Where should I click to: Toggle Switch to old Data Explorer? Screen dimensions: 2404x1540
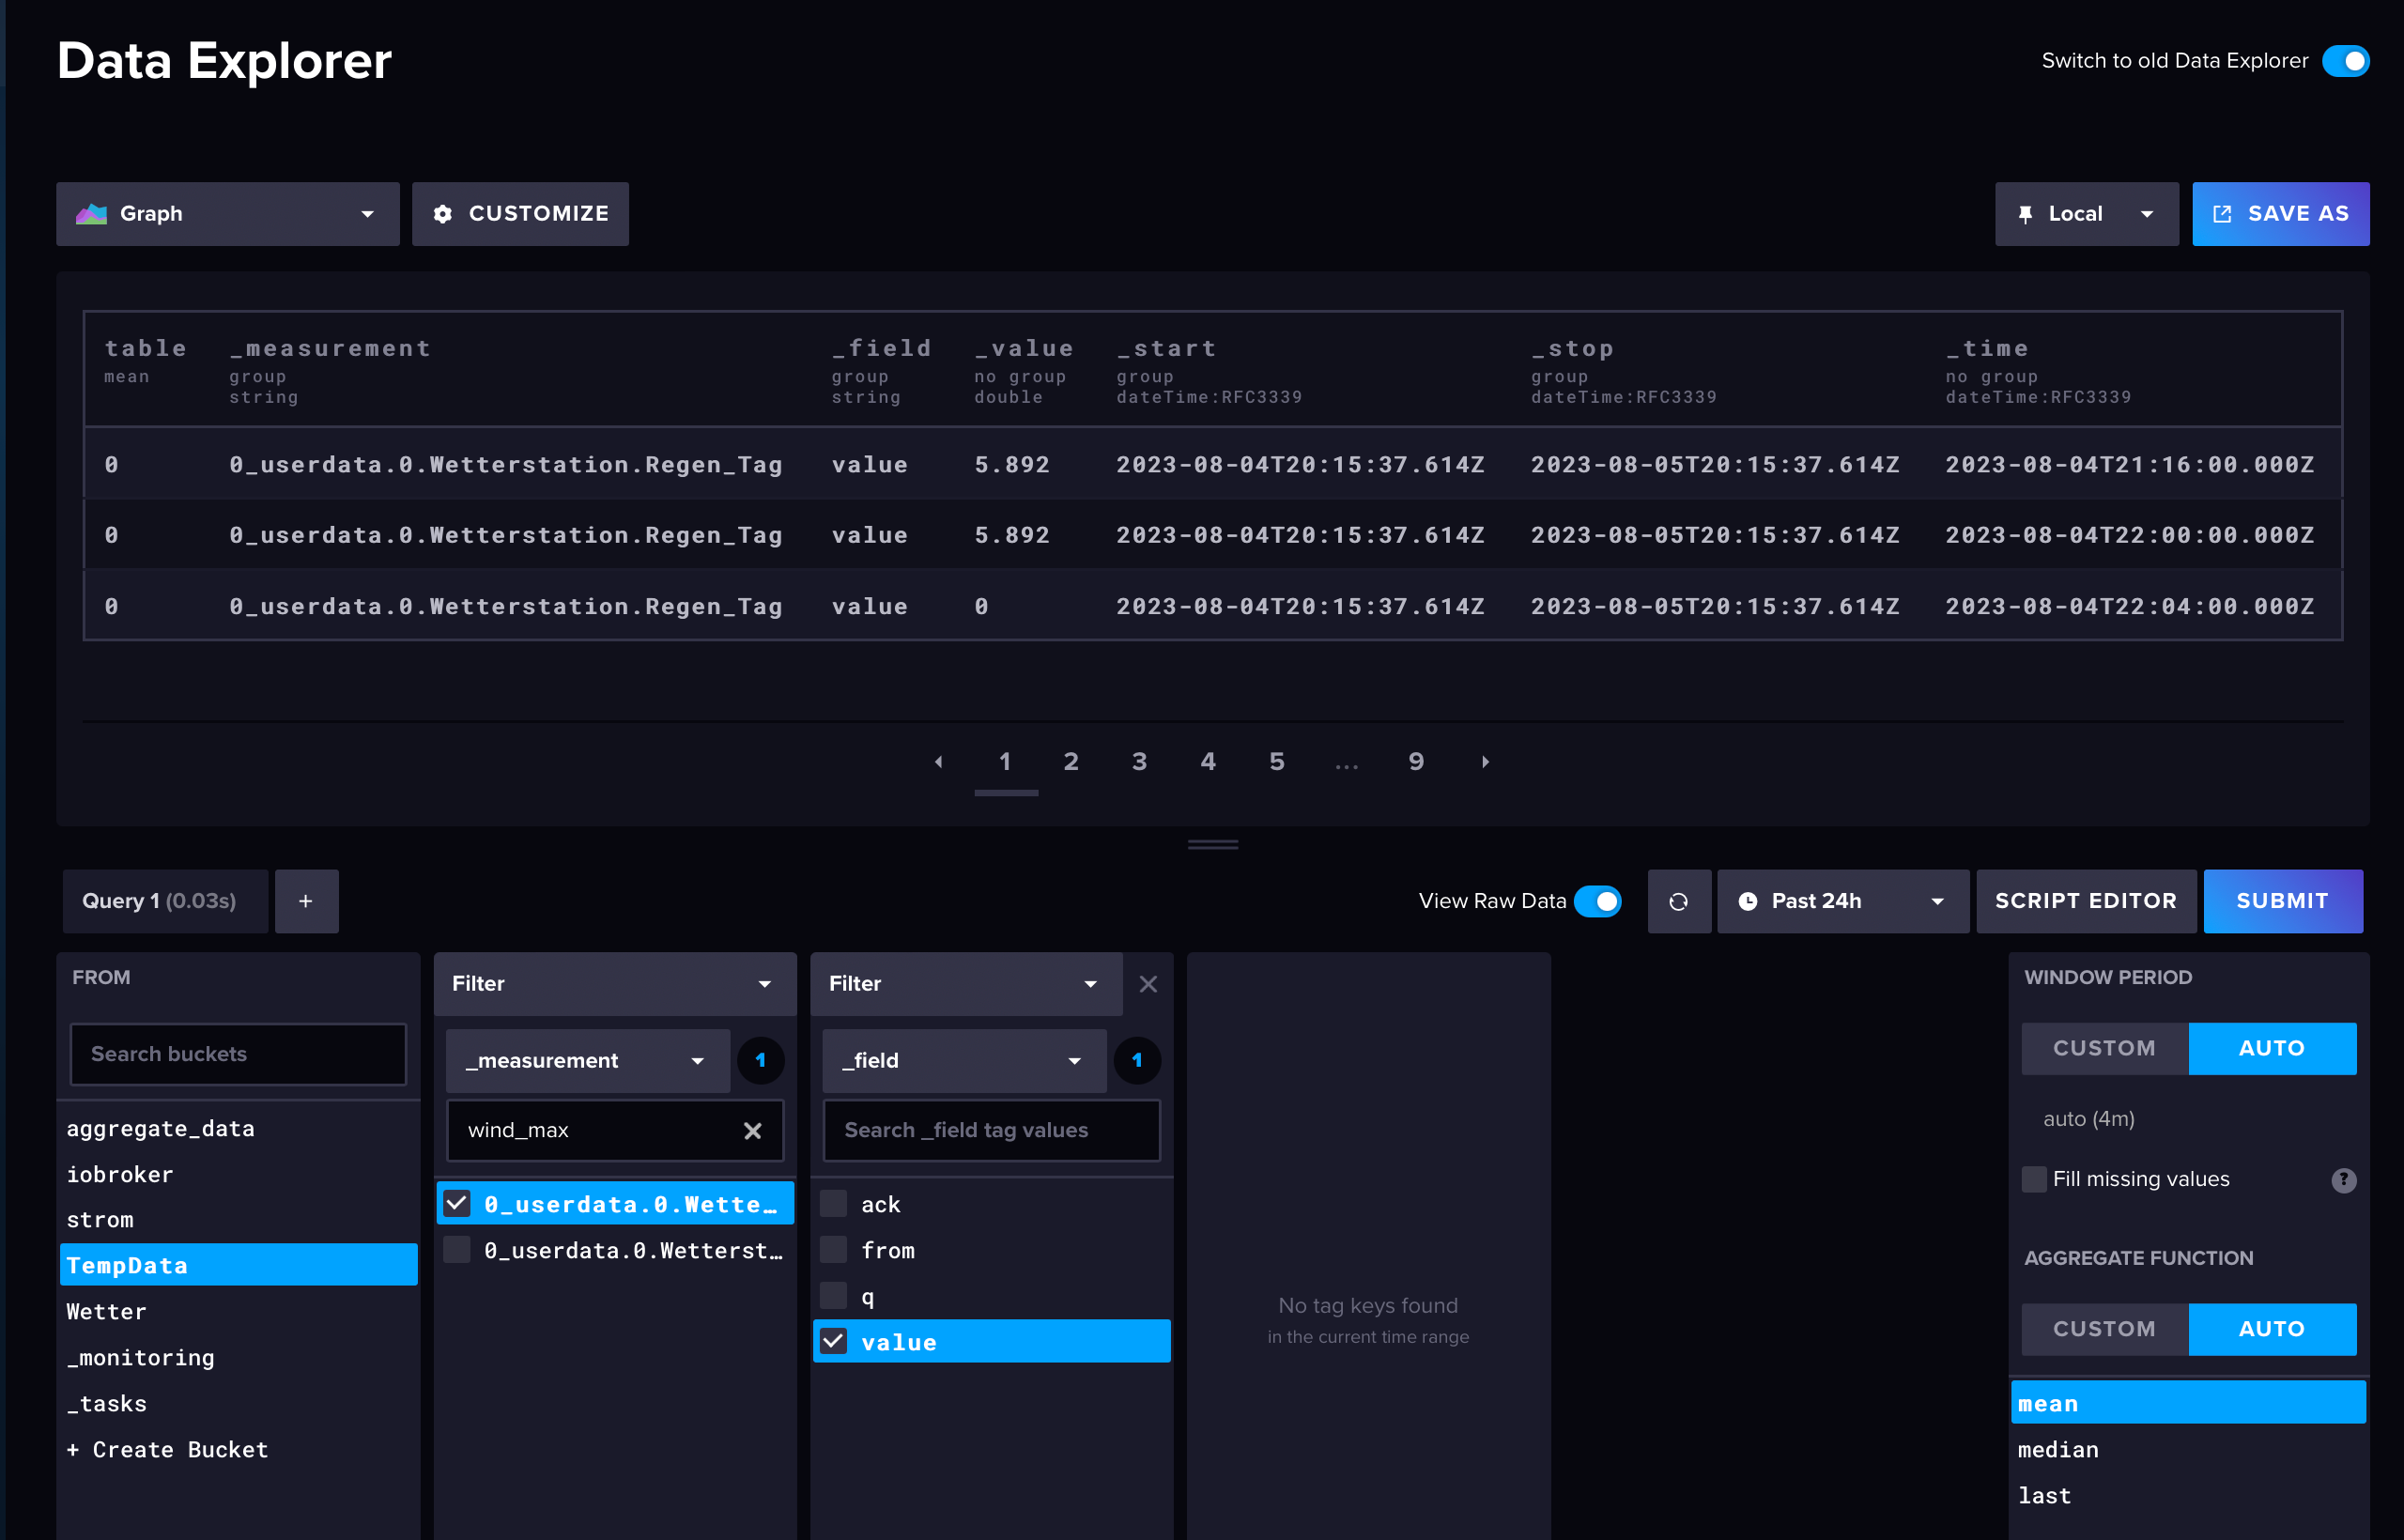[2344, 61]
